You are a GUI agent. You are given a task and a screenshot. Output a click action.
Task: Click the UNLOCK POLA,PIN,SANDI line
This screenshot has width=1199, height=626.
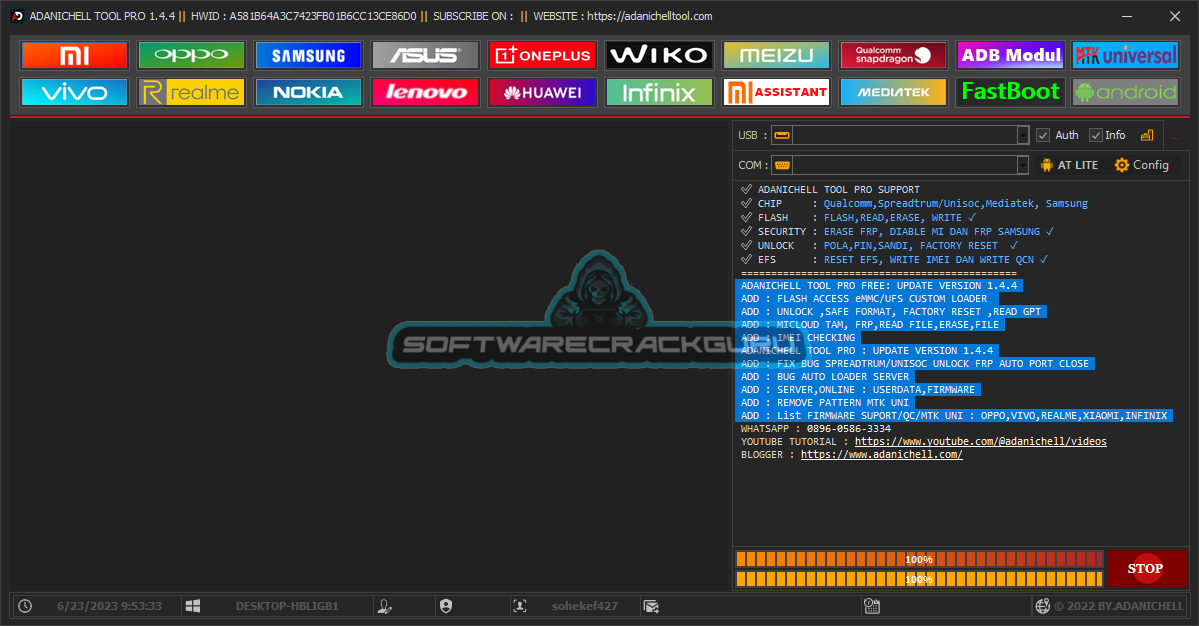[879, 245]
